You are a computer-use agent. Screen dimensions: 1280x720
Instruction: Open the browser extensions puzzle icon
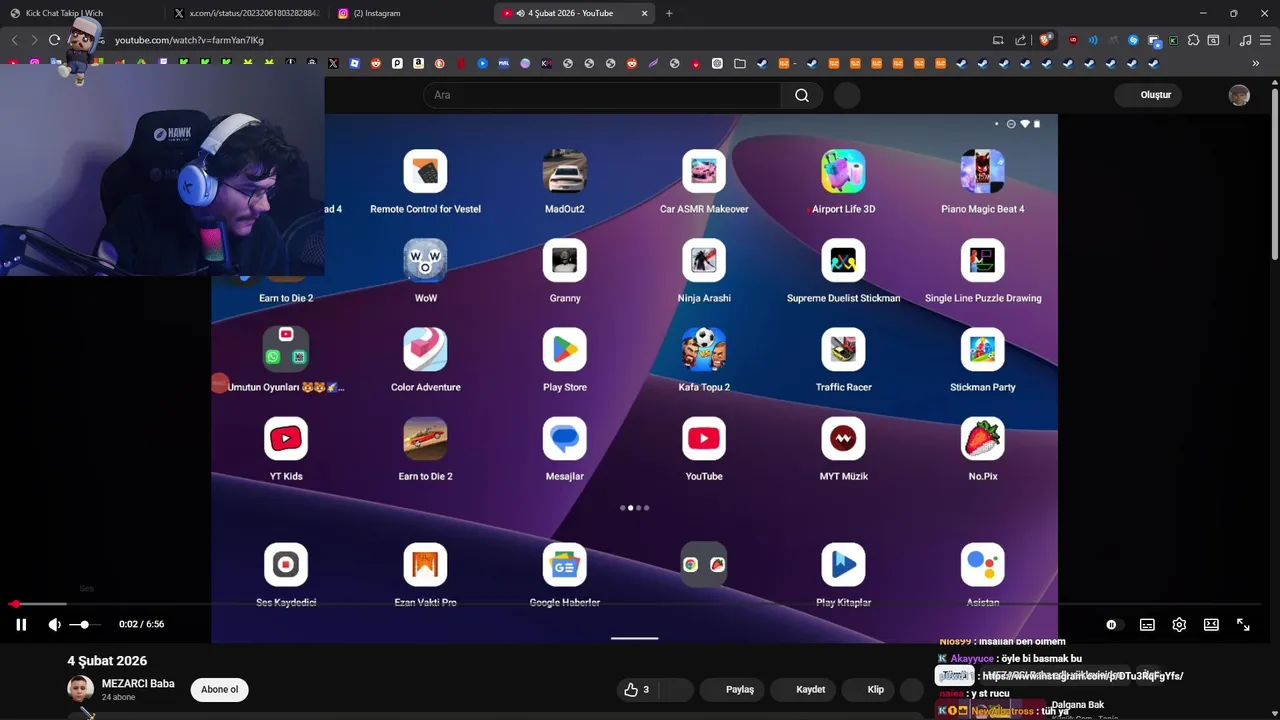(x=1193, y=40)
